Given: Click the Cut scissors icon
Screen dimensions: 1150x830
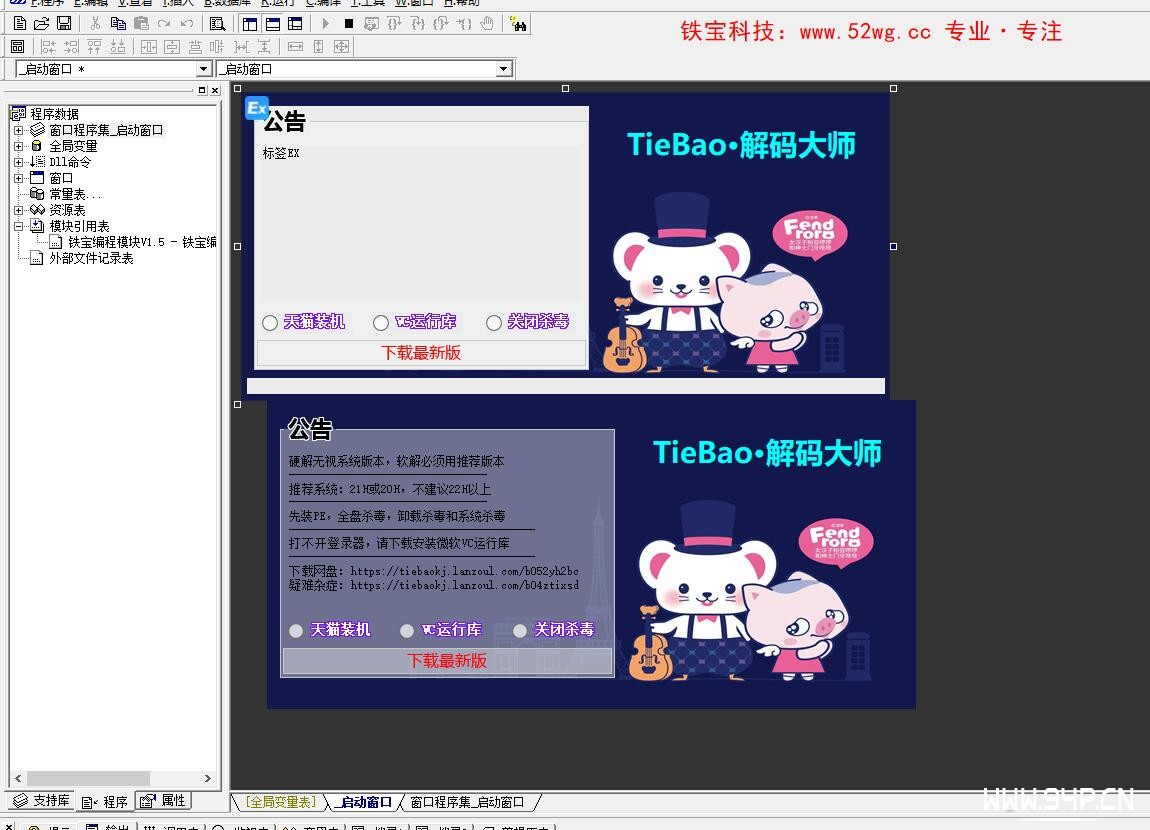Looking at the screenshot, I should point(95,23).
